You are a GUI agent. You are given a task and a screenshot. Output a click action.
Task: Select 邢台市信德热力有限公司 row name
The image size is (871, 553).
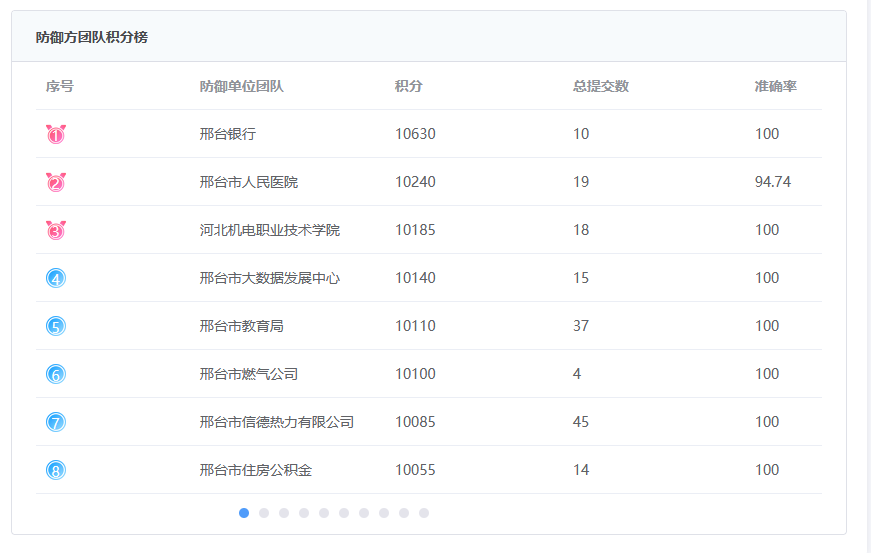tap(276, 422)
